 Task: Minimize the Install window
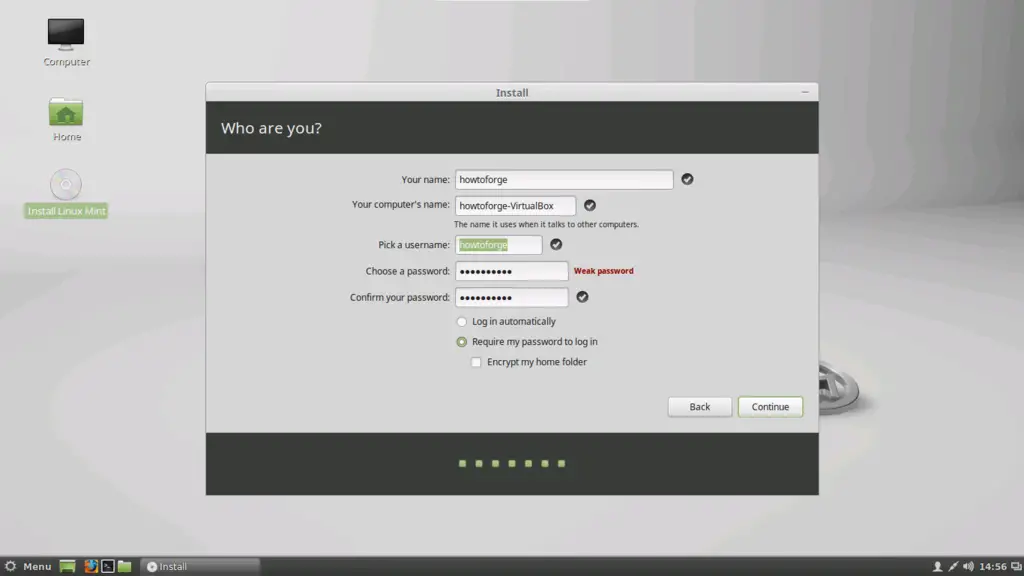pos(805,92)
